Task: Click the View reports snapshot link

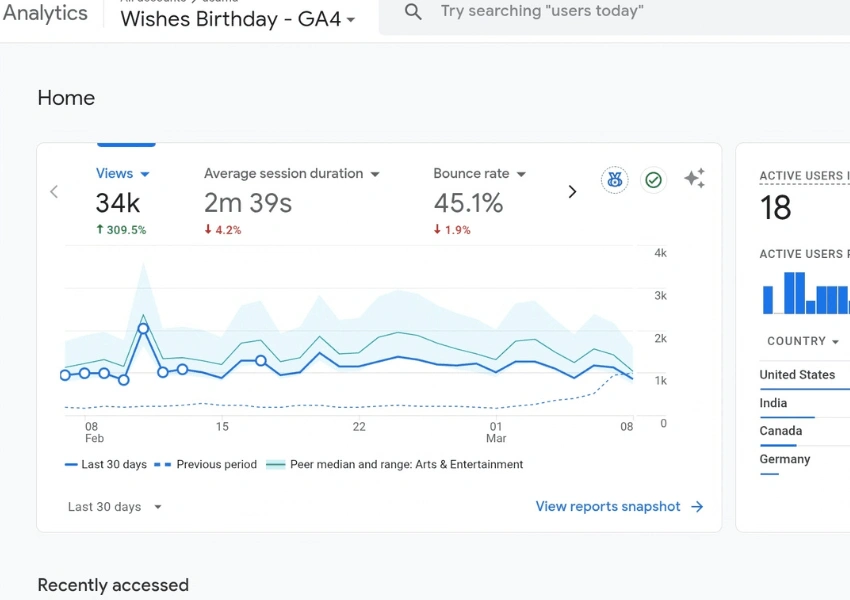Action: (608, 507)
